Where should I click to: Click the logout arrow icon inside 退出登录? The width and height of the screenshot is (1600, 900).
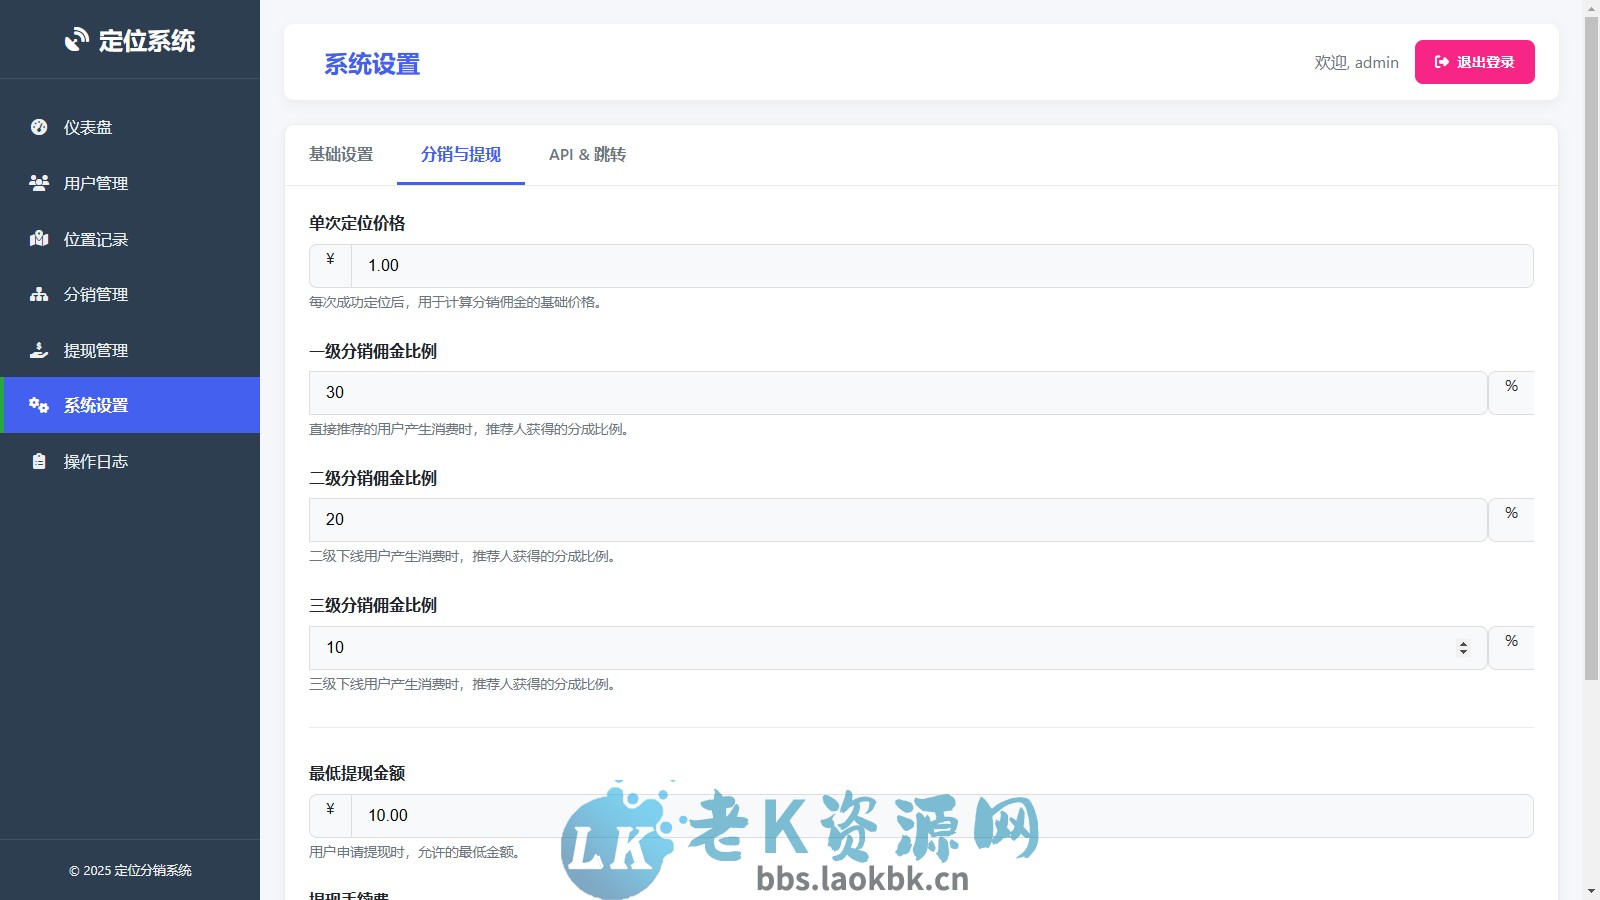1440,61
